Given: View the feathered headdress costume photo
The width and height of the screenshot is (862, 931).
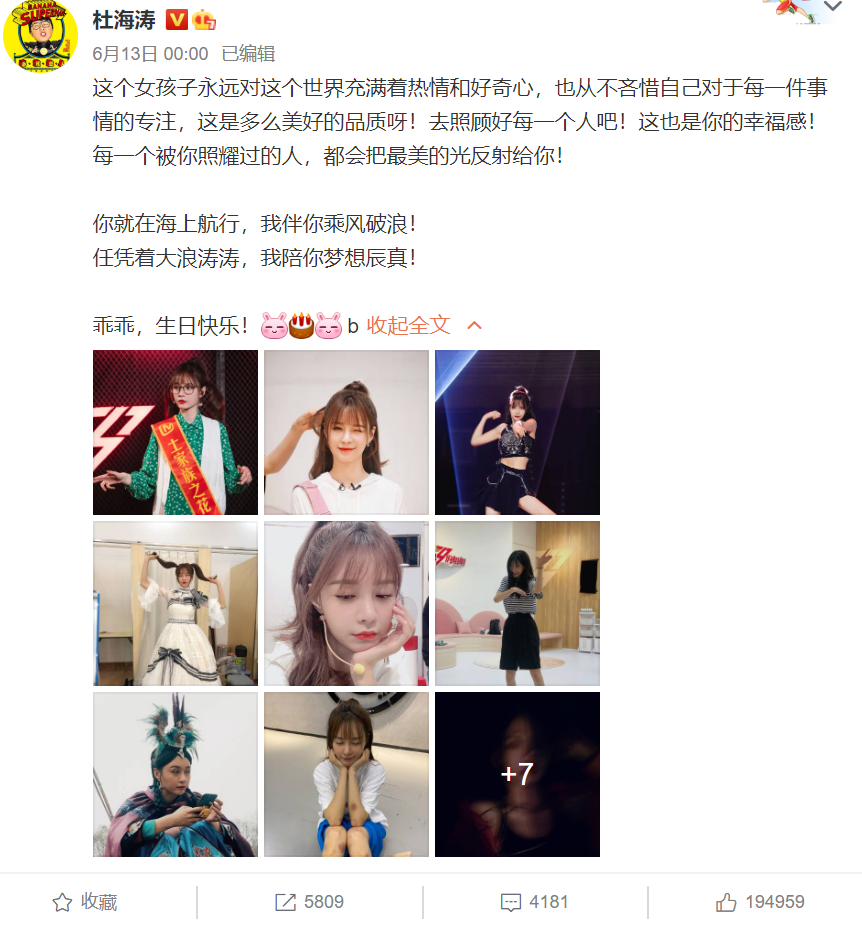Looking at the screenshot, I should point(175,774).
